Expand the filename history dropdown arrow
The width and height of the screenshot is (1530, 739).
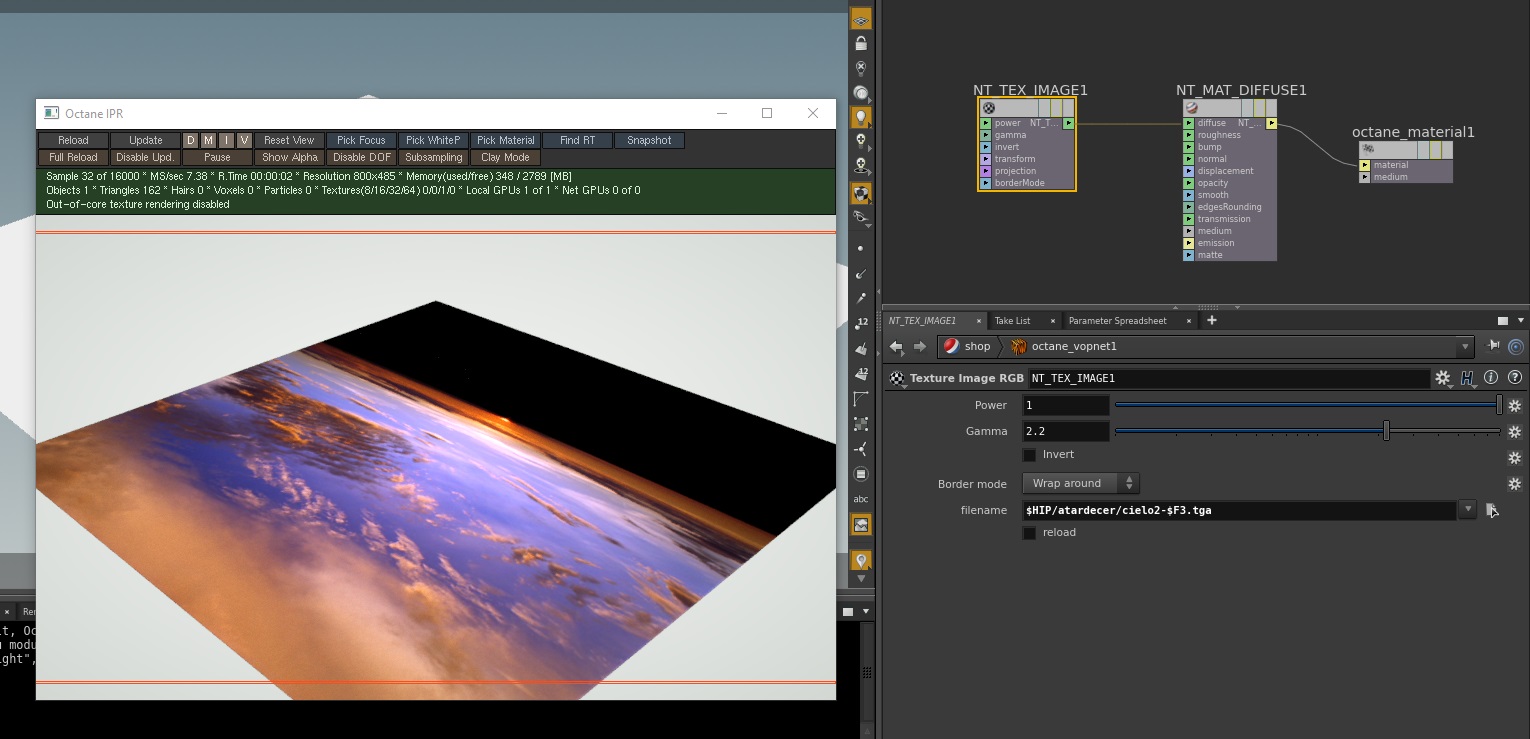tap(1467, 510)
